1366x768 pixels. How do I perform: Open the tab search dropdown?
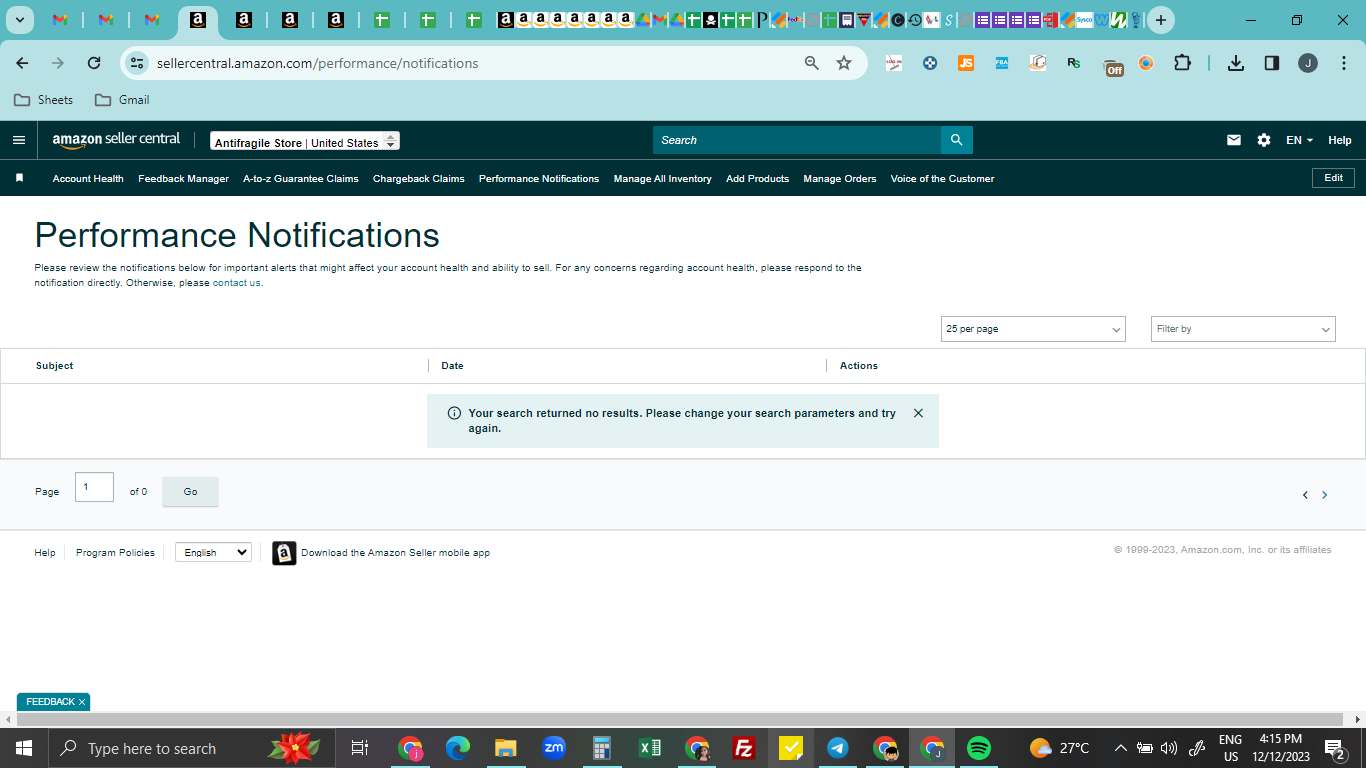point(19,20)
